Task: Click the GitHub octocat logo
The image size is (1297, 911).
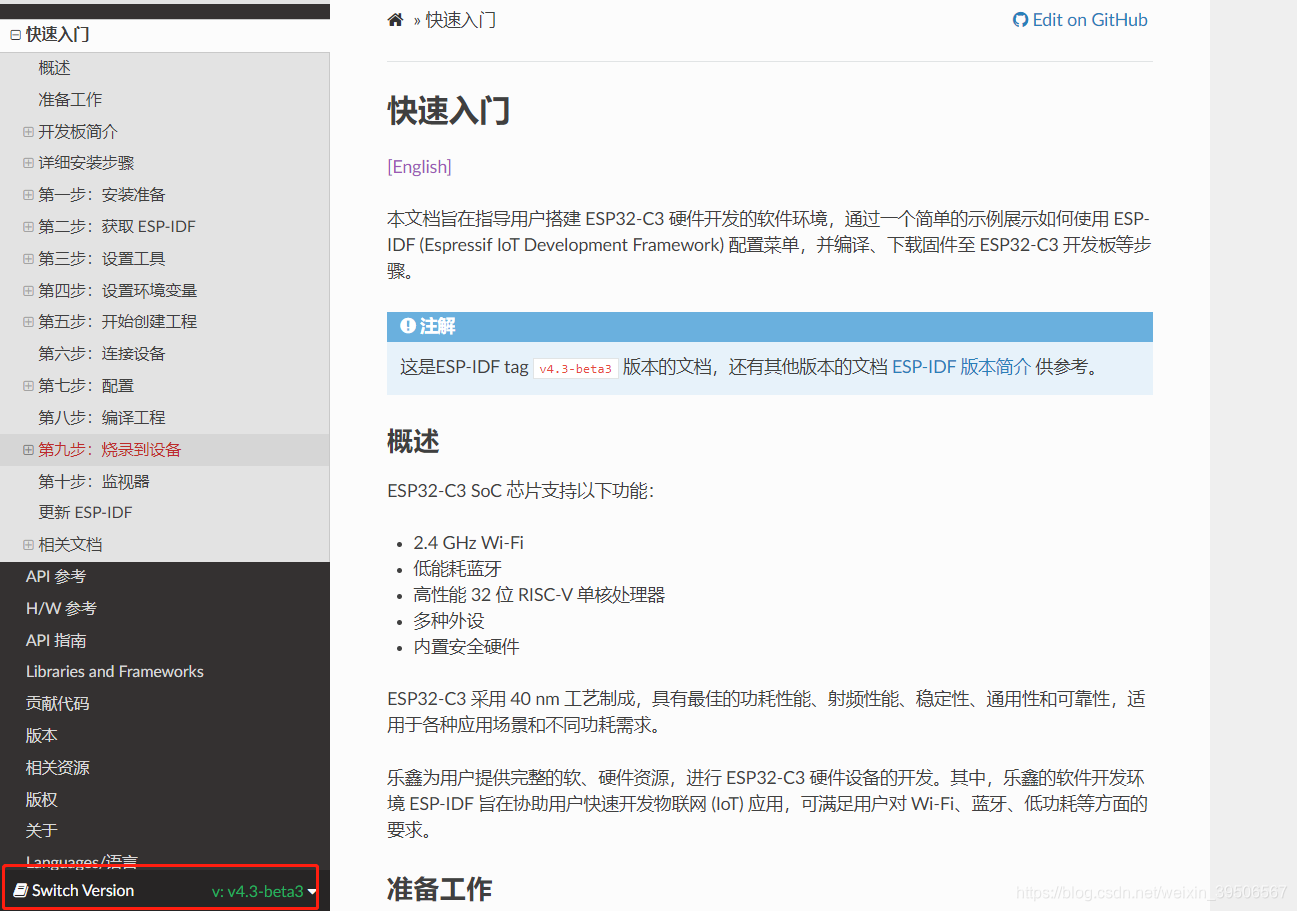Action: point(1020,19)
